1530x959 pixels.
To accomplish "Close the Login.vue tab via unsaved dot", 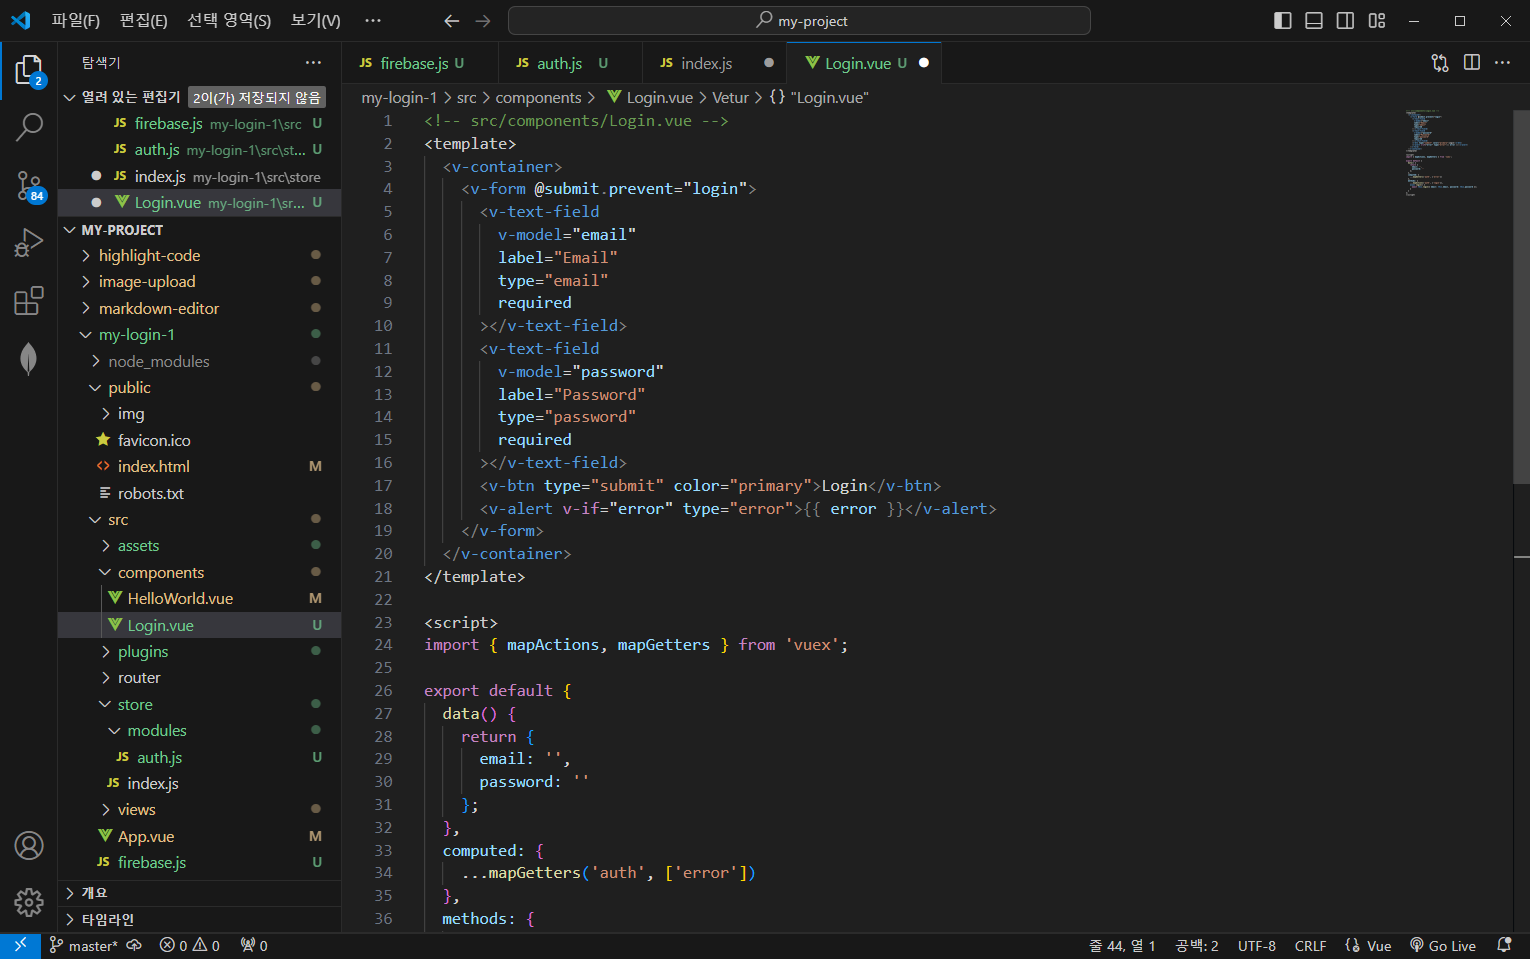I will [x=924, y=63].
